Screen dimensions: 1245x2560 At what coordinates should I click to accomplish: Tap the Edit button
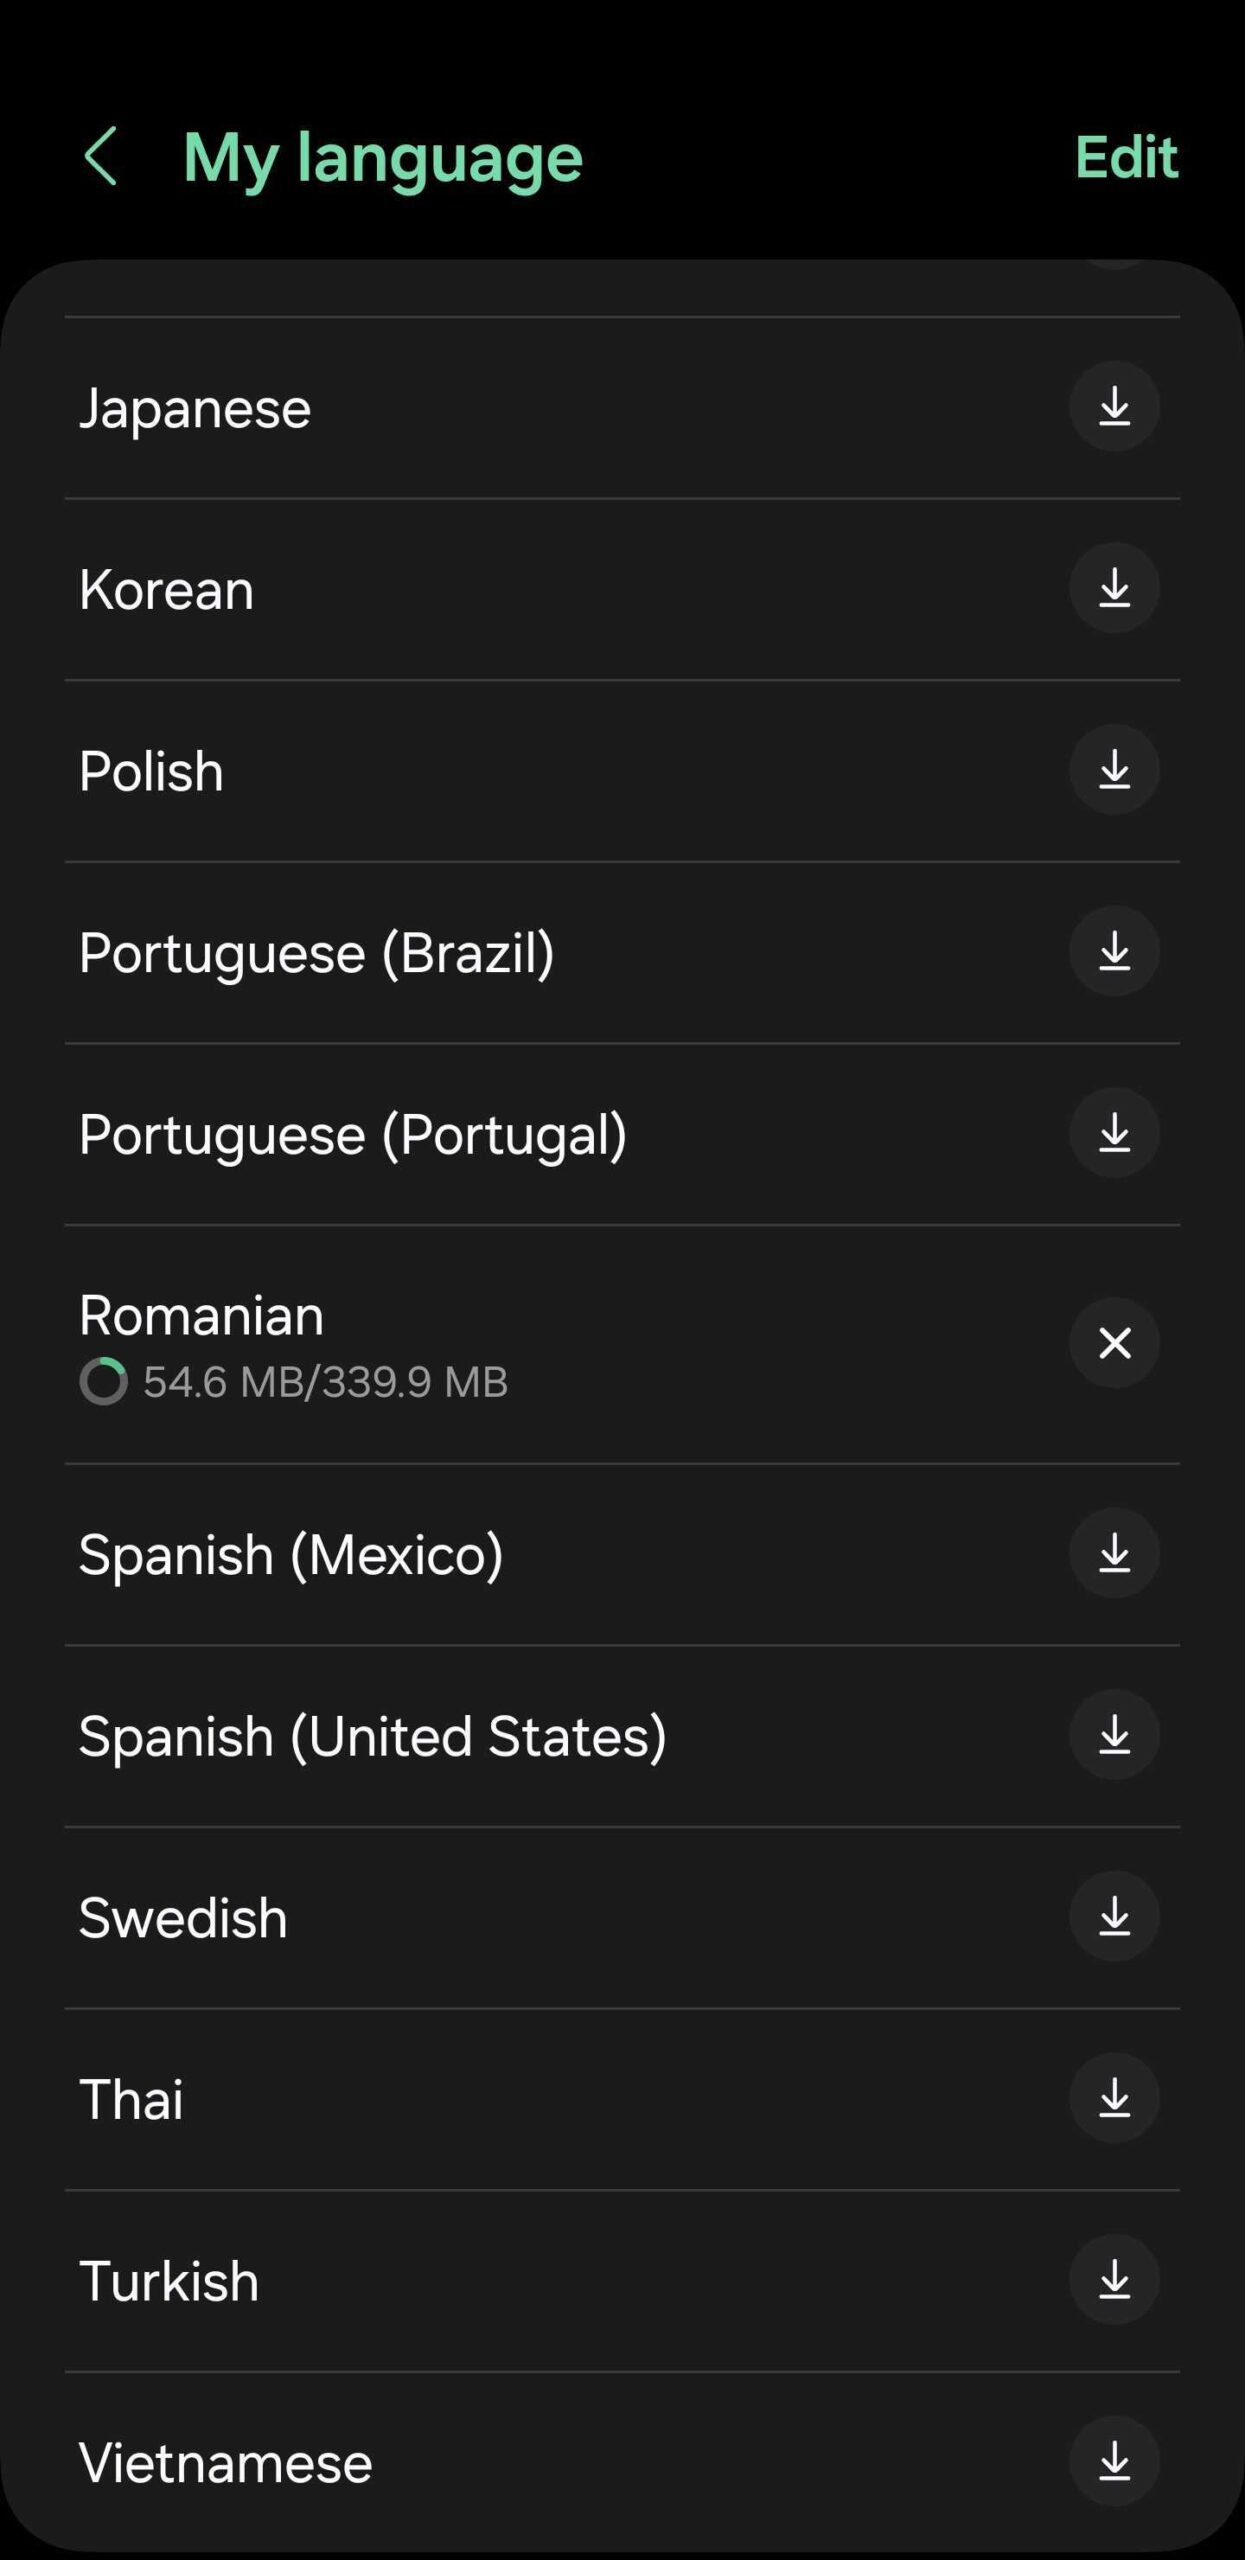pyautogui.click(x=1126, y=157)
